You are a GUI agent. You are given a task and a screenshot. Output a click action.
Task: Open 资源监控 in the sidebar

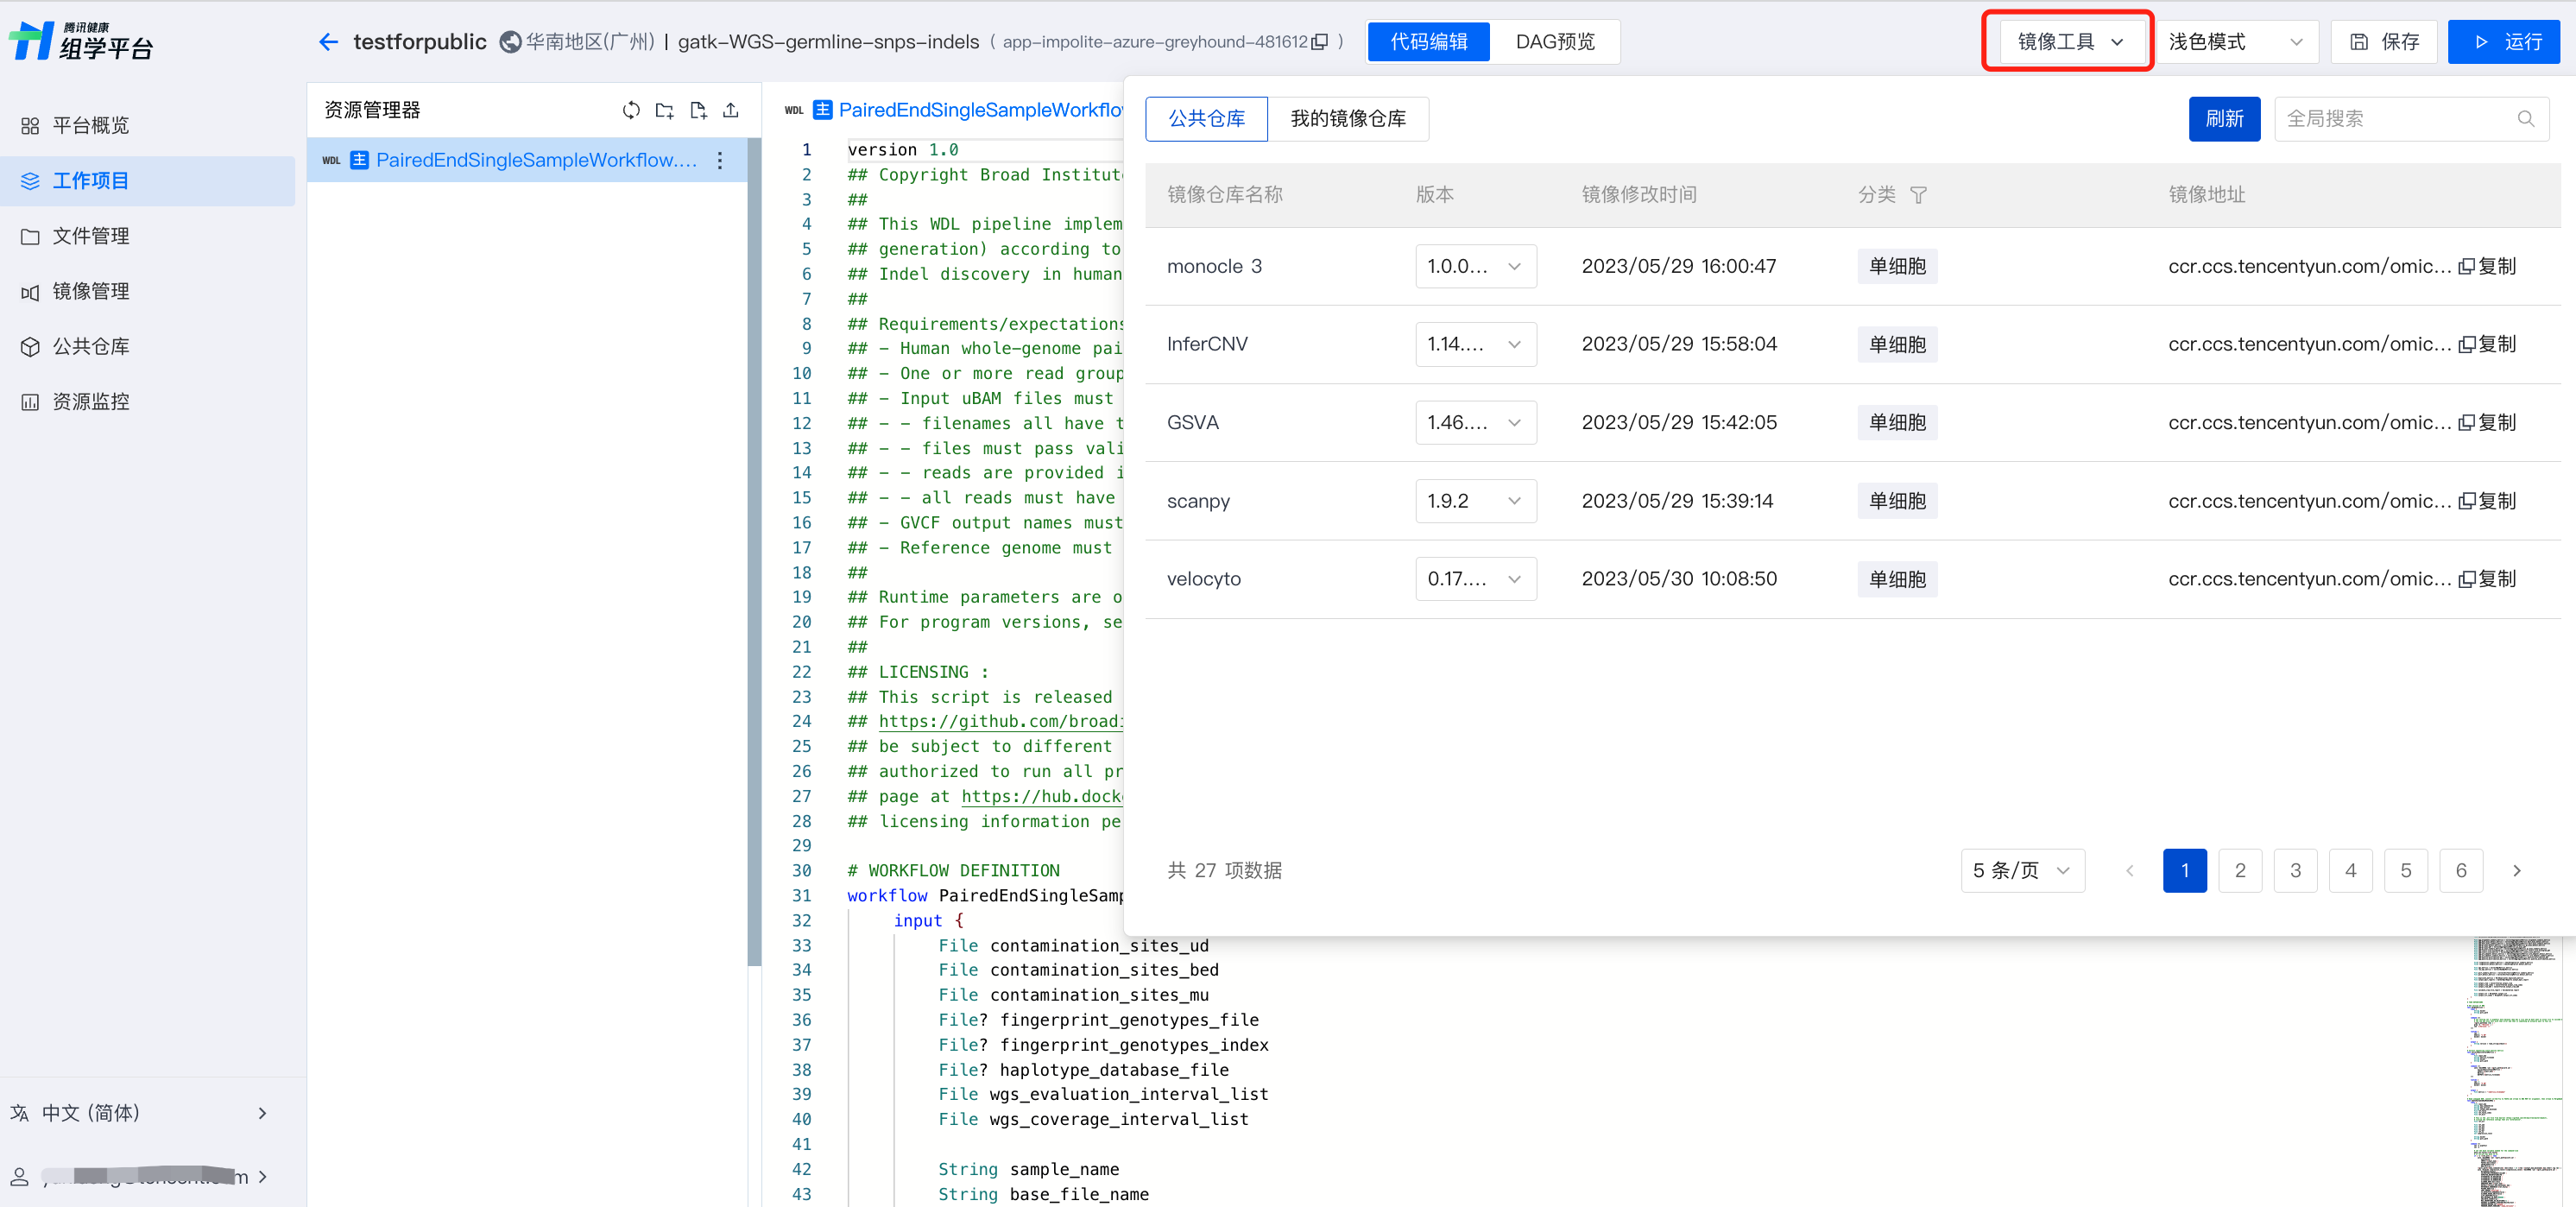pyautogui.click(x=148, y=401)
